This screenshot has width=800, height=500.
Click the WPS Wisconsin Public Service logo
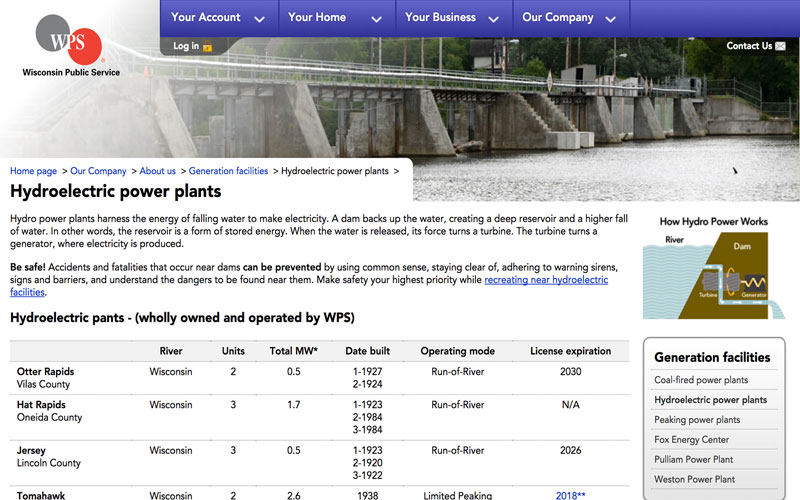[x=70, y=46]
